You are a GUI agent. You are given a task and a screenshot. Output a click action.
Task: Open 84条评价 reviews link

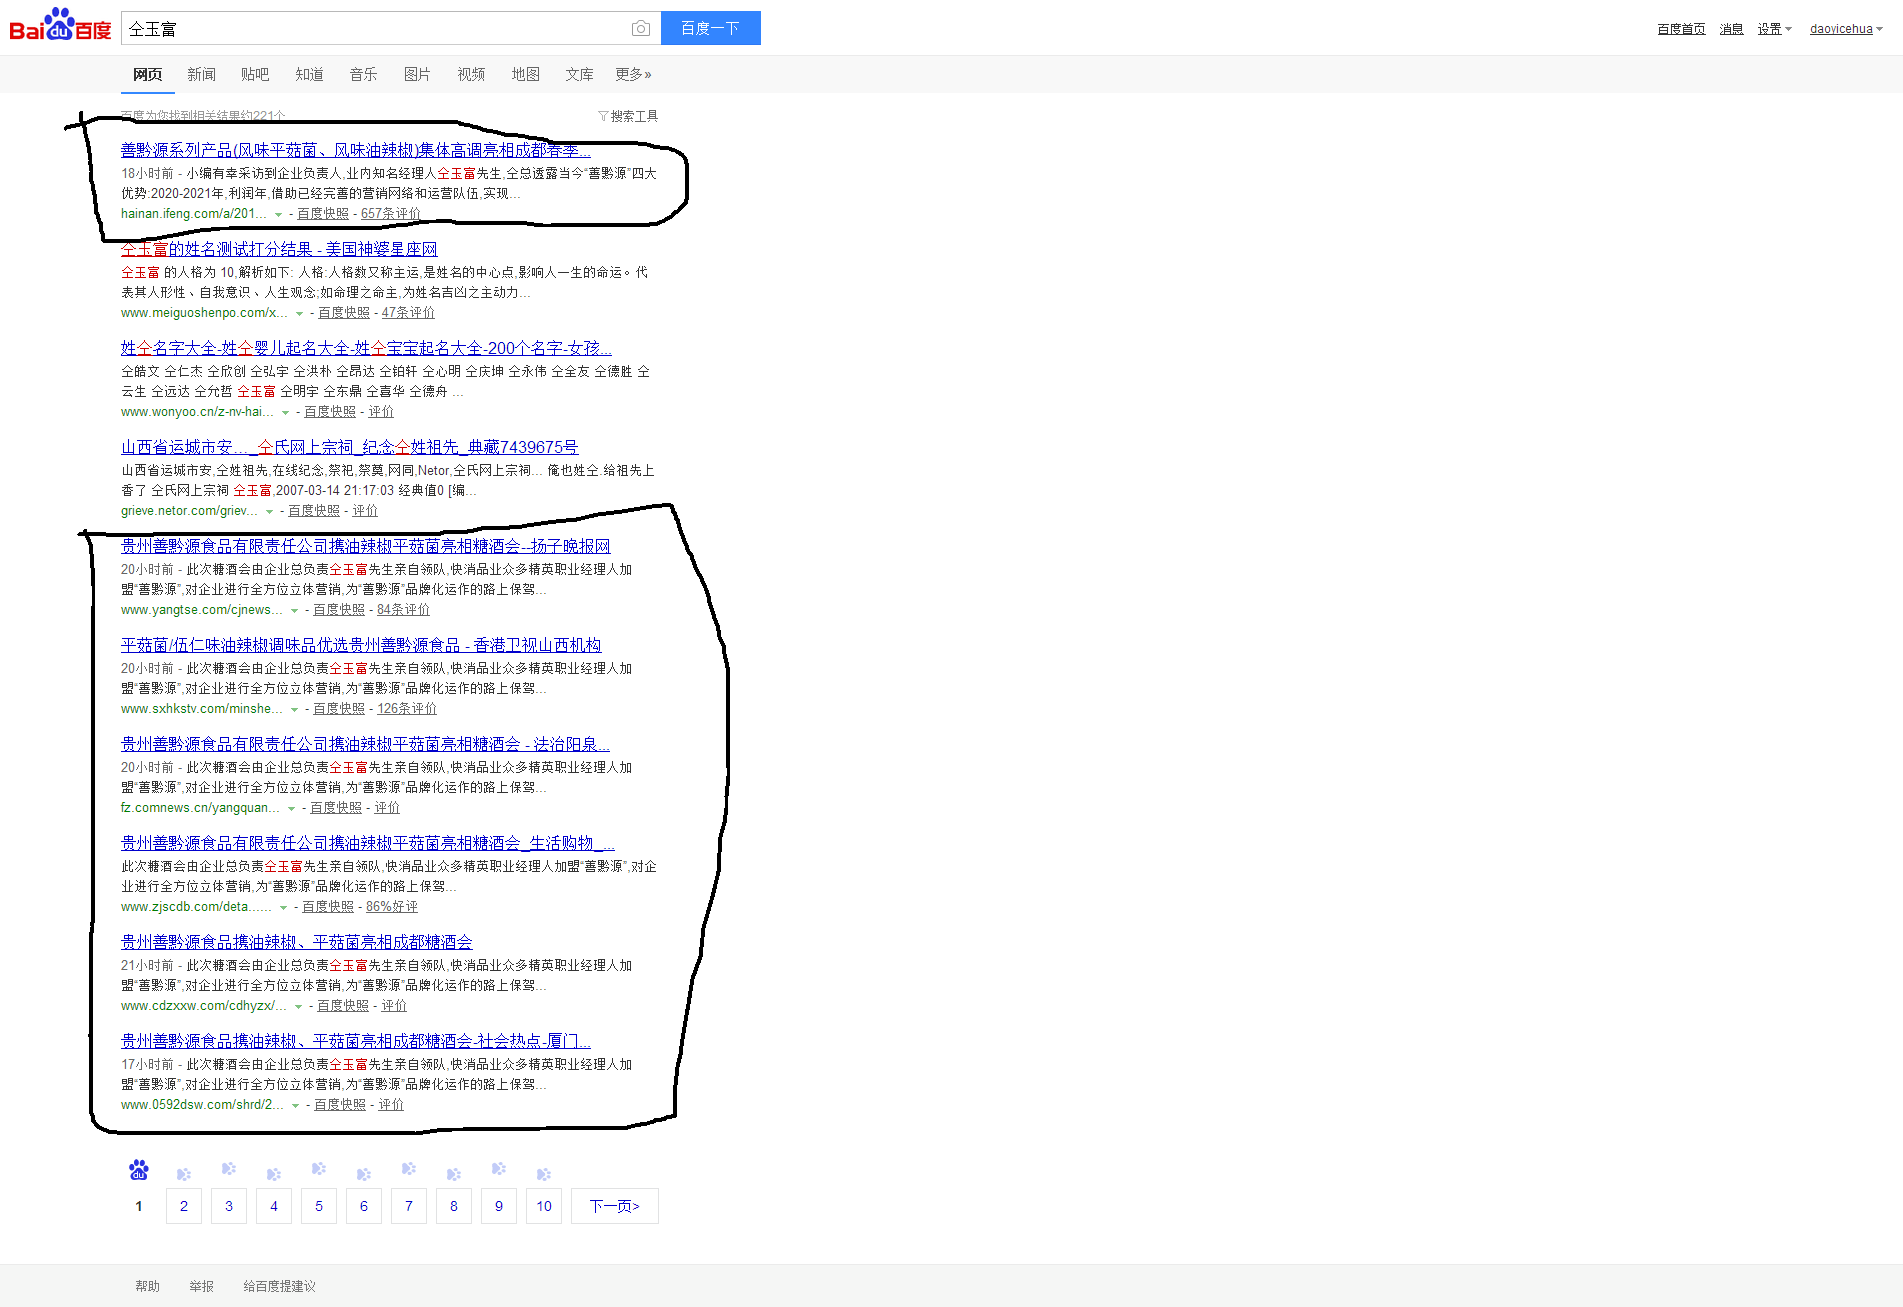(403, 610)
